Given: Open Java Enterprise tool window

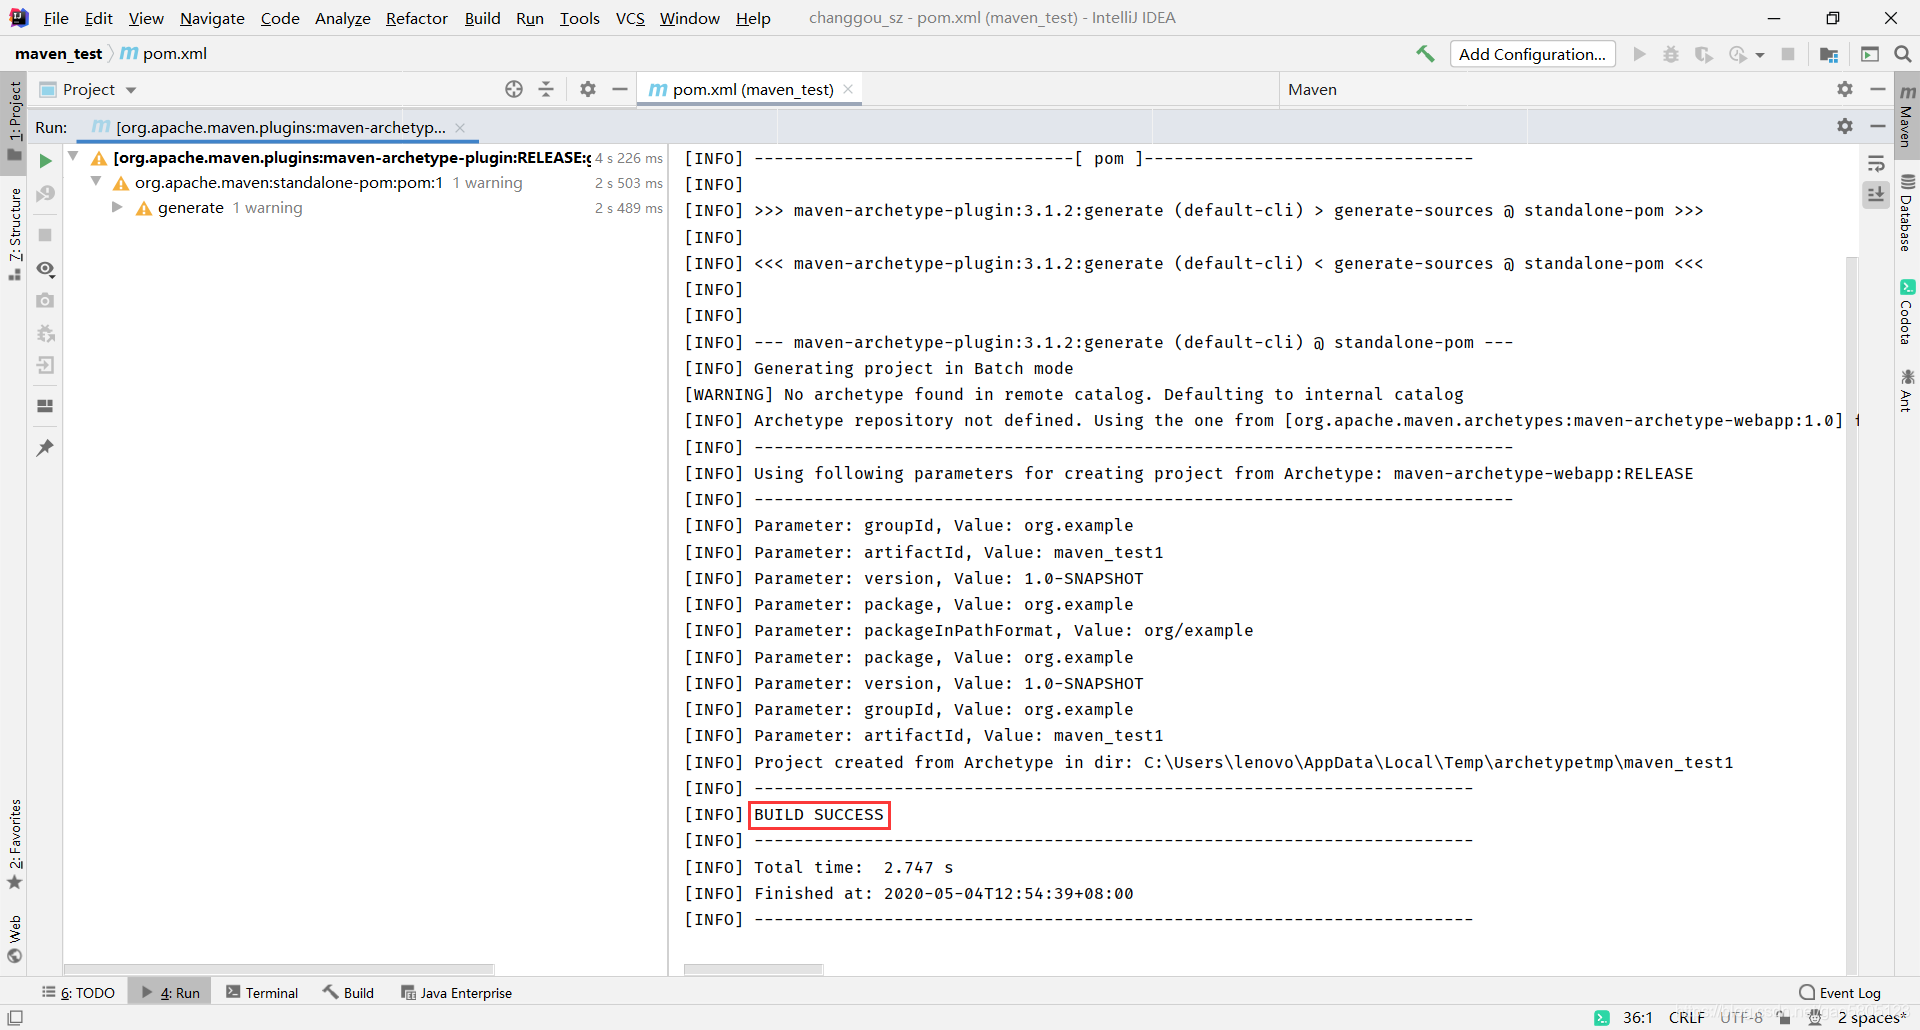Looking at the screenshot, I should 456,992.
